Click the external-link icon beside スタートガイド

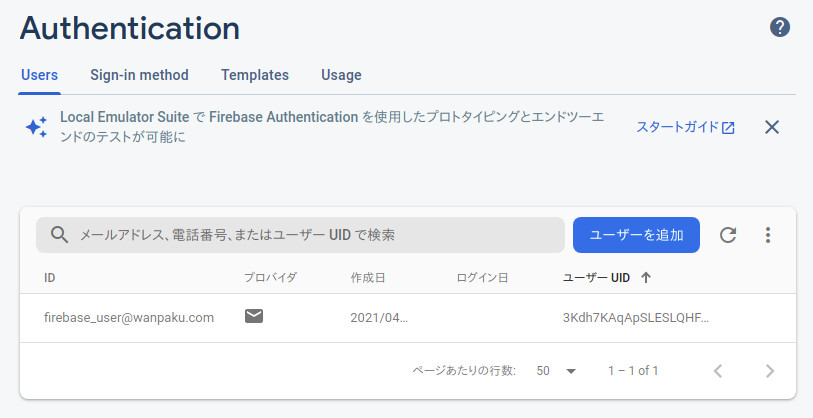(x=728, y=128)
